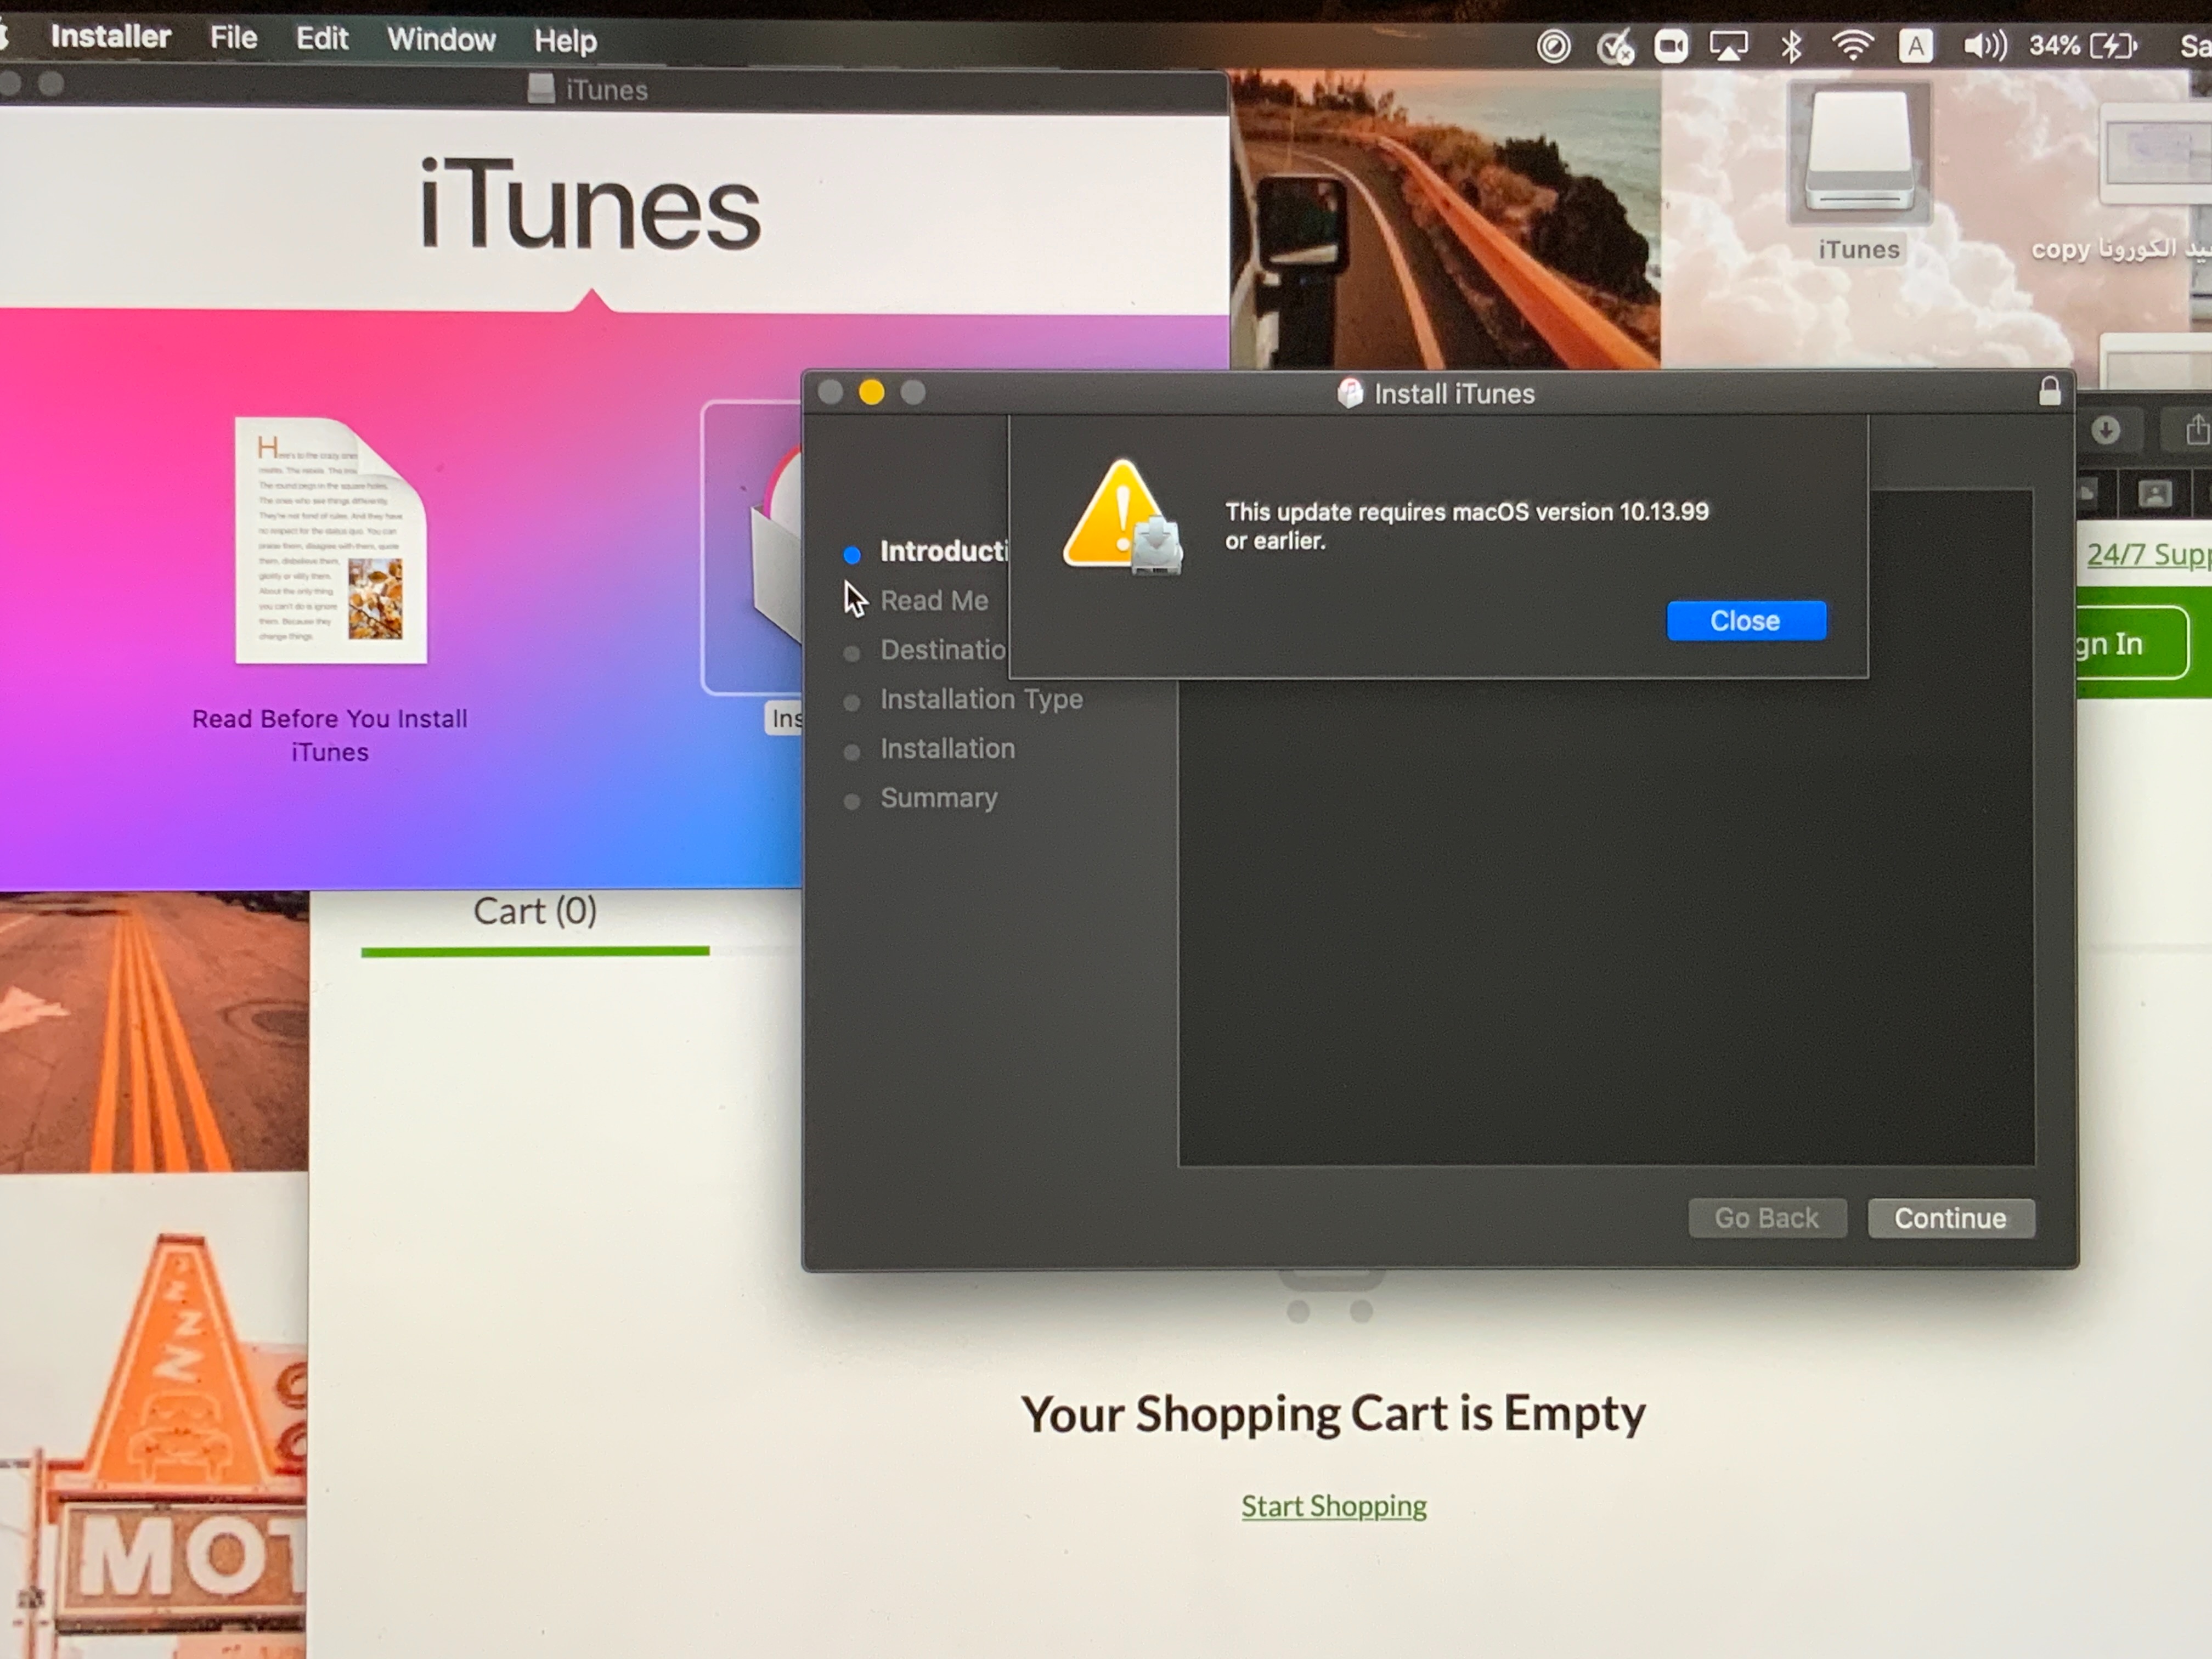
Task: Open the Edit menu
Action: (321, 38)
